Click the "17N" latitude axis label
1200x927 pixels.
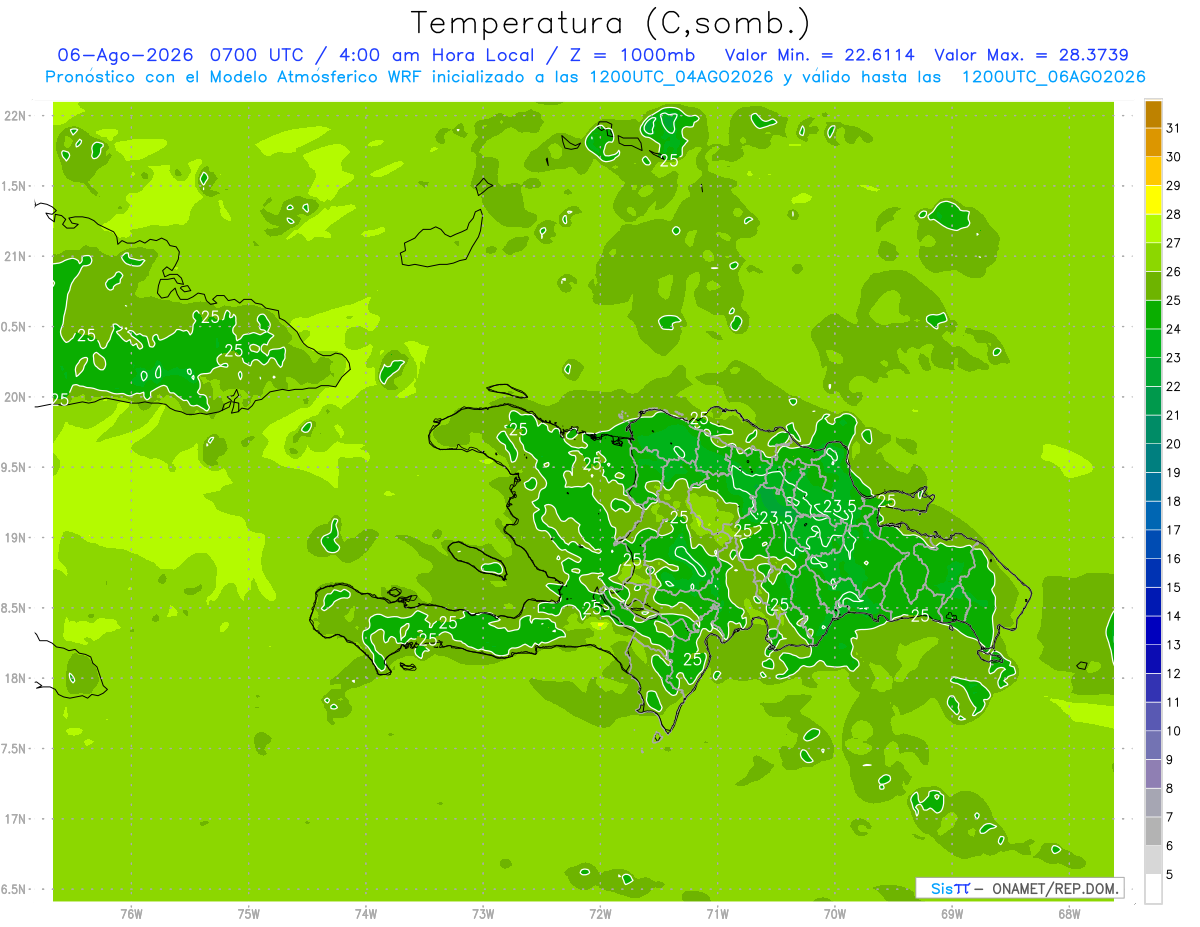coord(16,819)
